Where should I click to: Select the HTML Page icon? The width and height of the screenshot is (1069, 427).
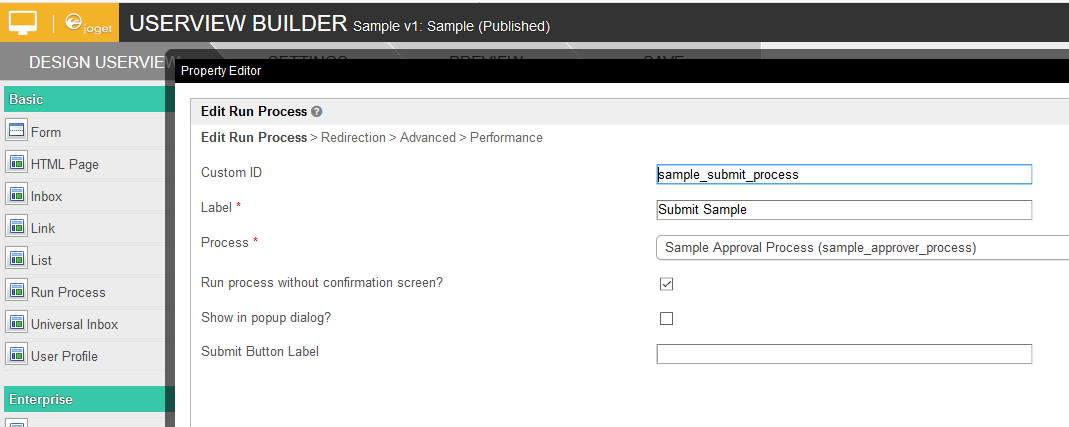pyautogui.click(x=15, y=163)
